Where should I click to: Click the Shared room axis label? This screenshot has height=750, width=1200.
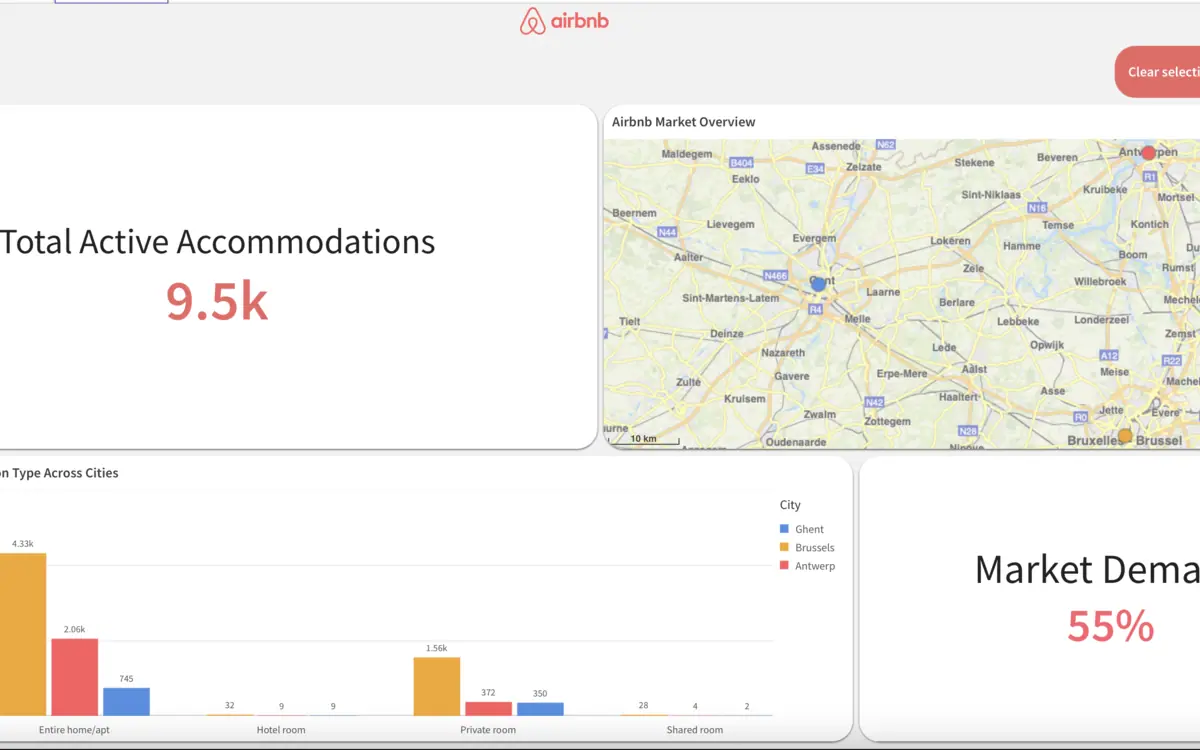click(x=695, y=730)
